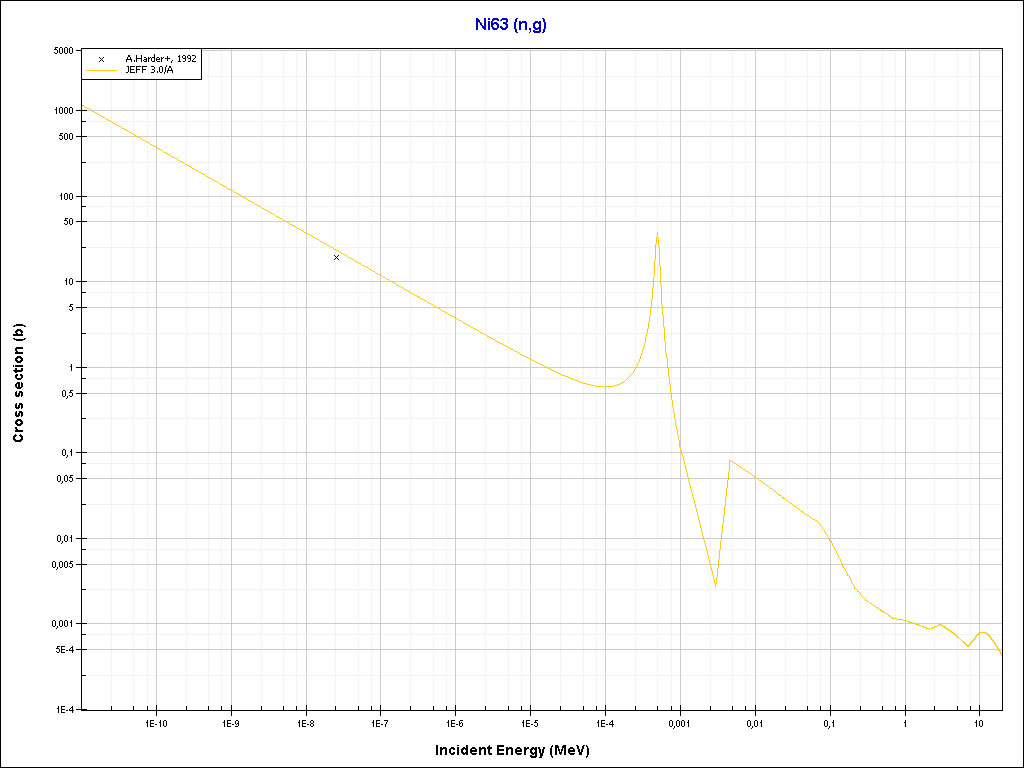
Task: Click the "1E-10" tick label on x-axis
Action: [156, 722]
